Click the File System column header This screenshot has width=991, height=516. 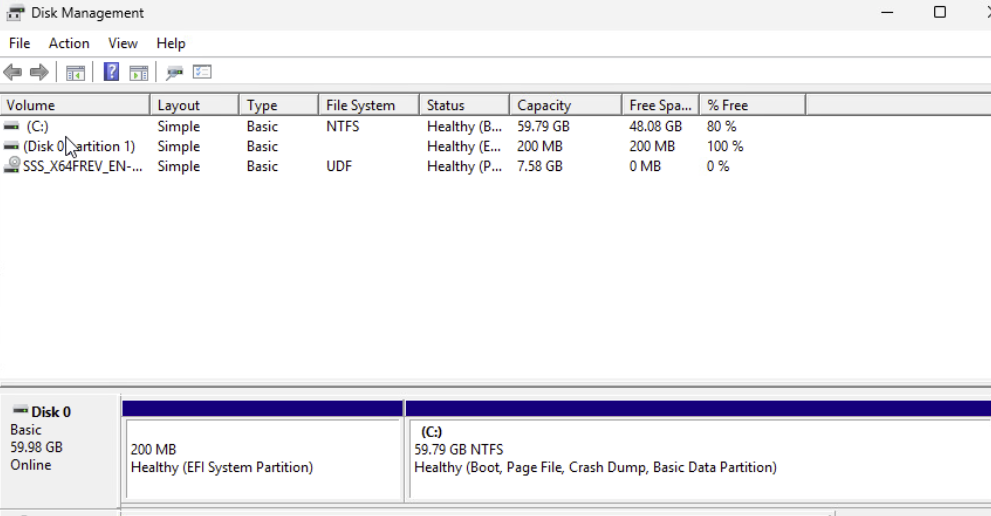[x=367, y=105]
